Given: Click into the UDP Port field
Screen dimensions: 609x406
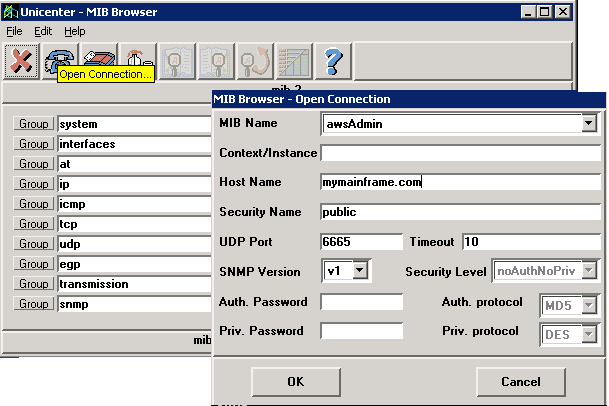Looking at the screenshot, I should (x=361, y=242).
